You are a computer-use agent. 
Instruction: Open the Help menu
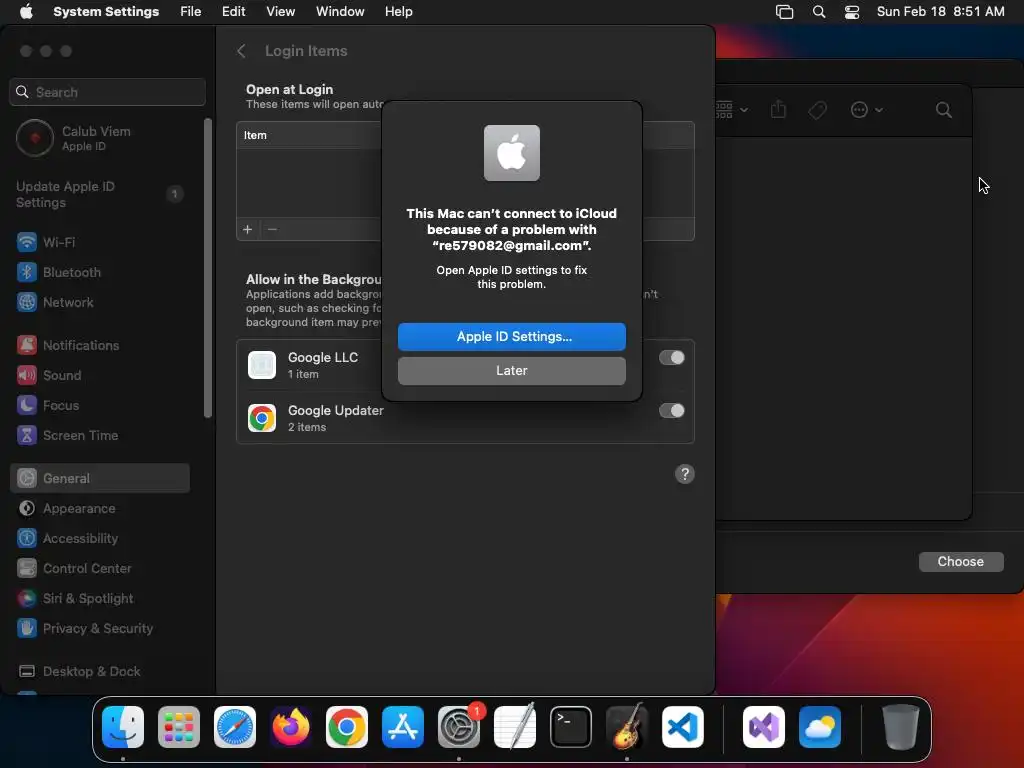[398, 12]
